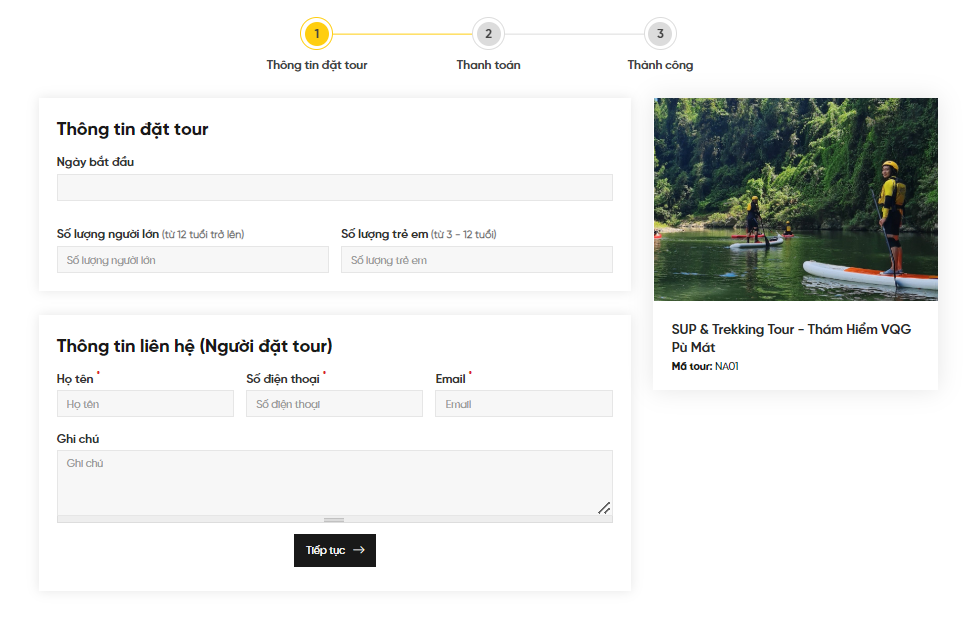Open the SUP & Trekking Tour title link

(x=791, y=338)
